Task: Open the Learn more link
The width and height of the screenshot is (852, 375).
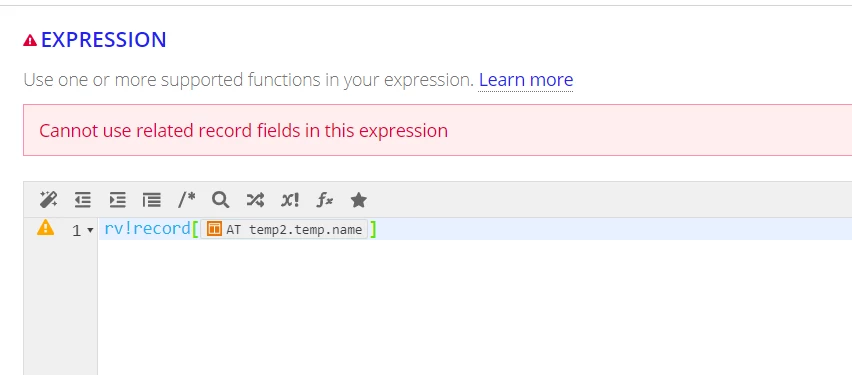Action: click(x=525, y=80)
